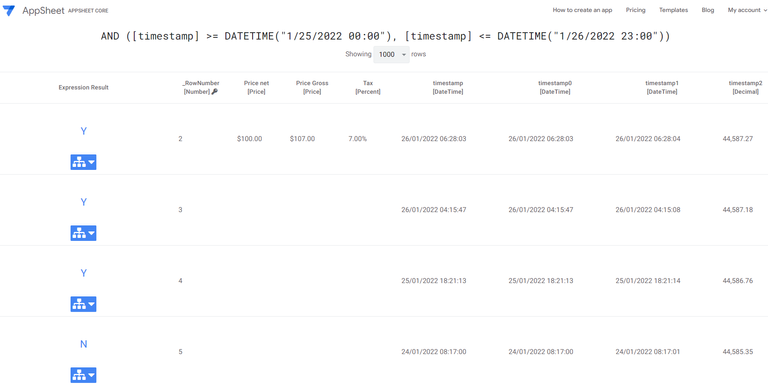This screenshot has height=385, width=768.
Task: Click N result in row 5
Action: click(x=84, y=344)
